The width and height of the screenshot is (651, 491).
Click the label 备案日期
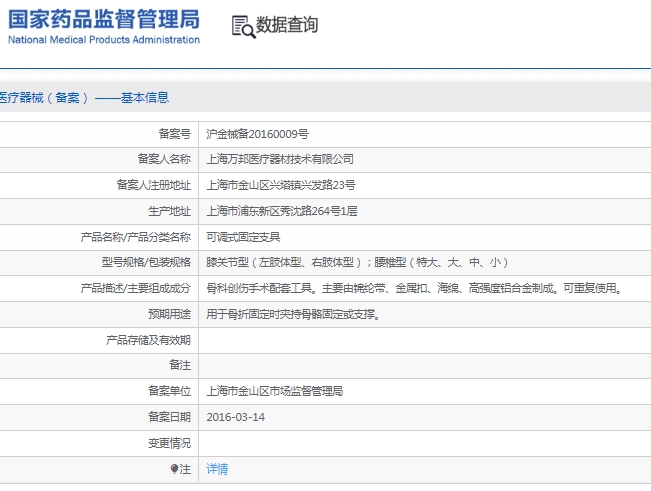(169, 417)
